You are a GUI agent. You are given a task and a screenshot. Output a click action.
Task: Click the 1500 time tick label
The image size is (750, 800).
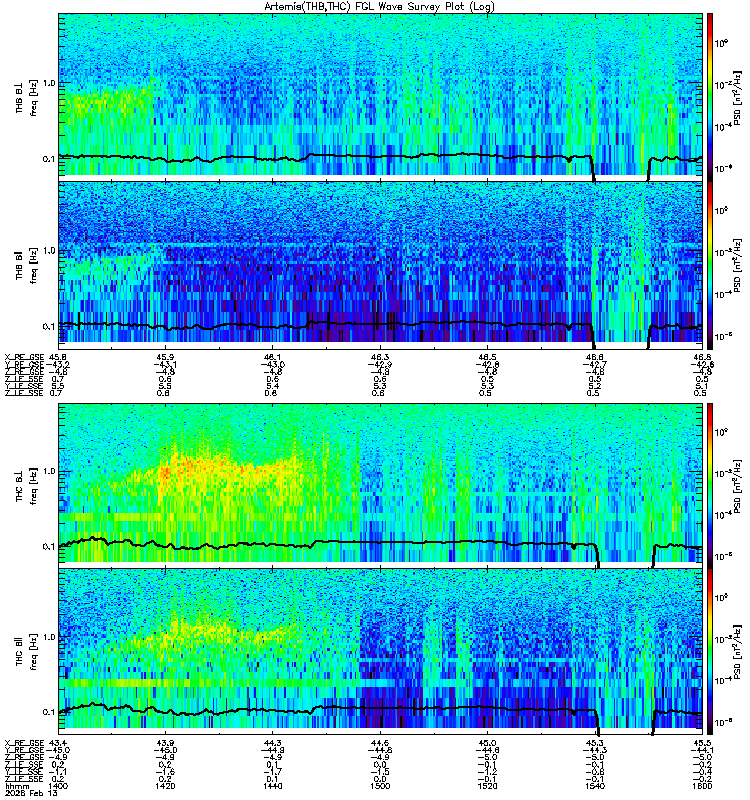(380, 787)
